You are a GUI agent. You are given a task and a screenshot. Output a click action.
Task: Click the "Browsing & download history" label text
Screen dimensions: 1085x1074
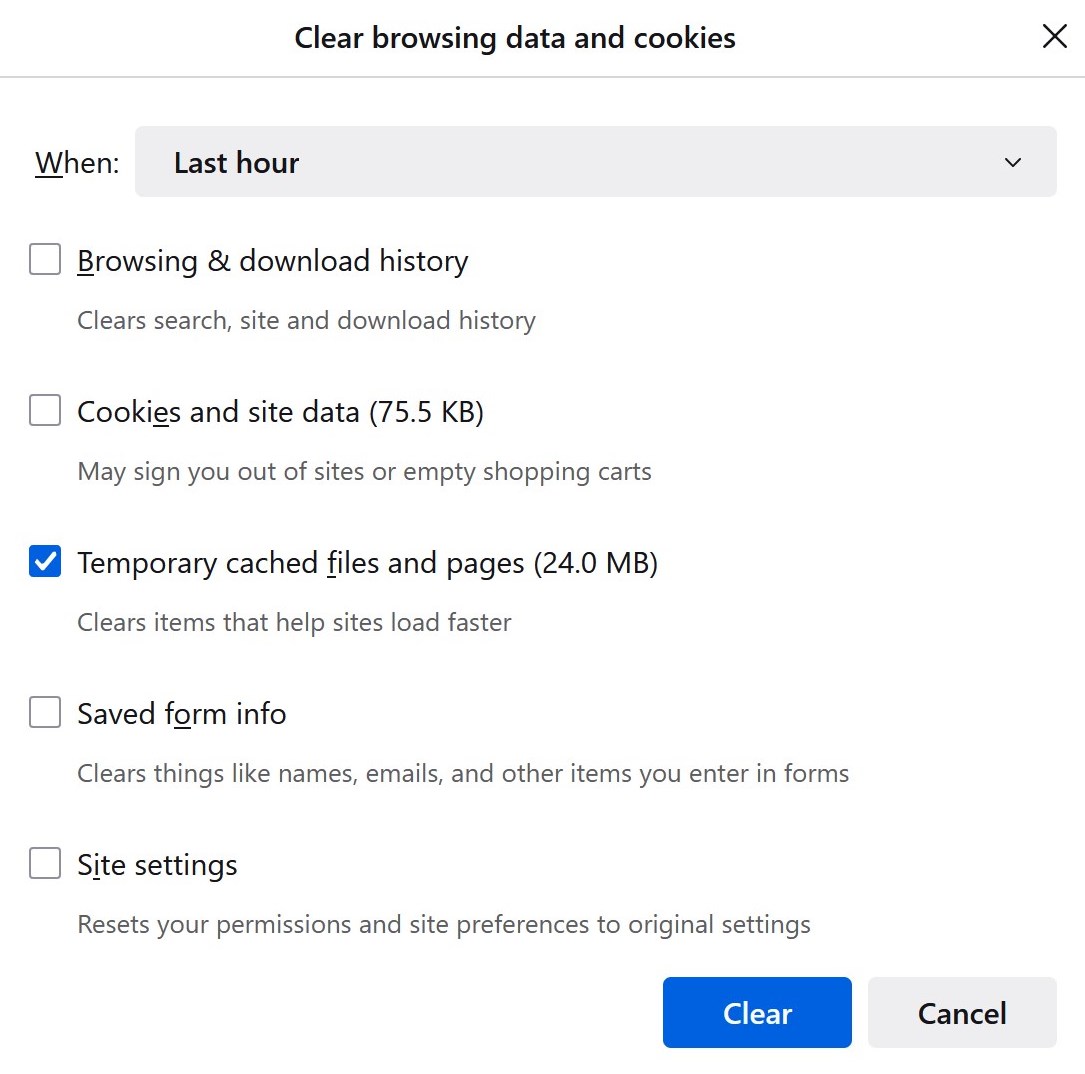272,261
